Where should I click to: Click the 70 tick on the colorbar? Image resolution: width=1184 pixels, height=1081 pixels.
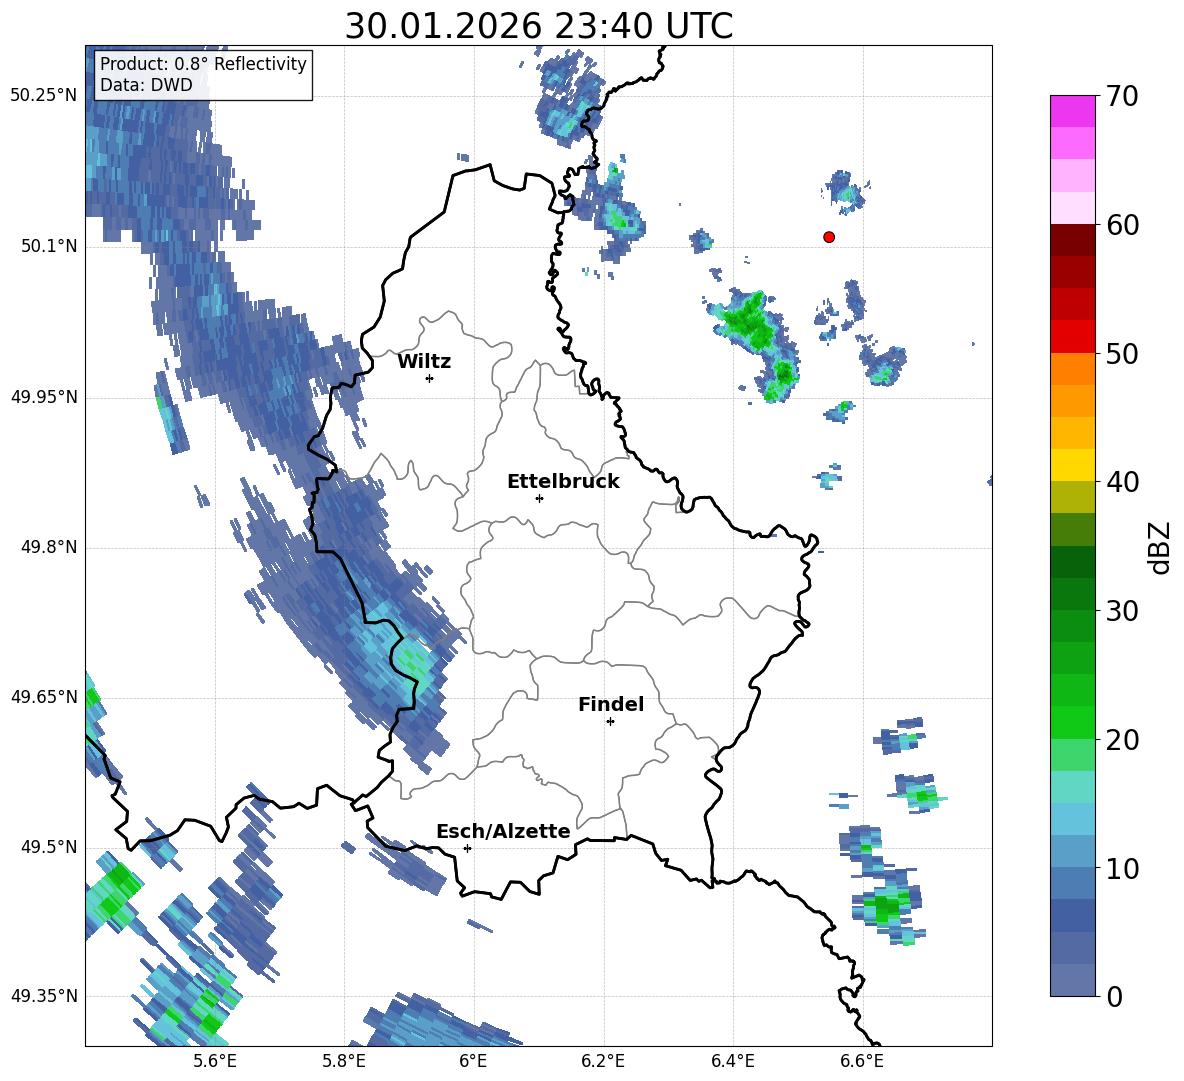pyautogui.click(x=1122, y=97)
